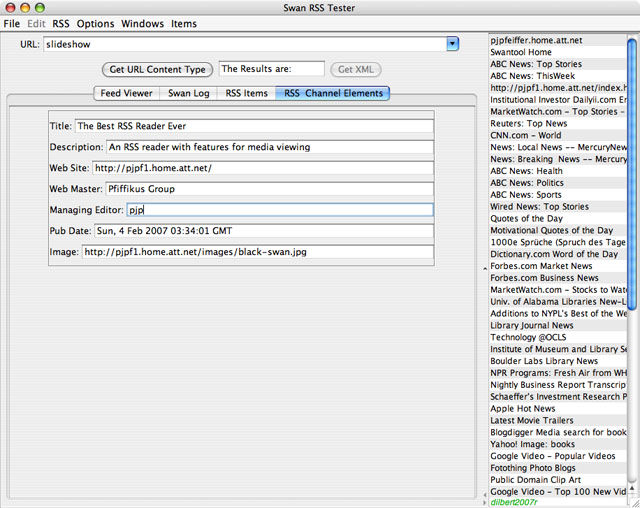This screenshot has height=508, width=640.
Task: Click the Items menu
Action: tap(184, 23)
